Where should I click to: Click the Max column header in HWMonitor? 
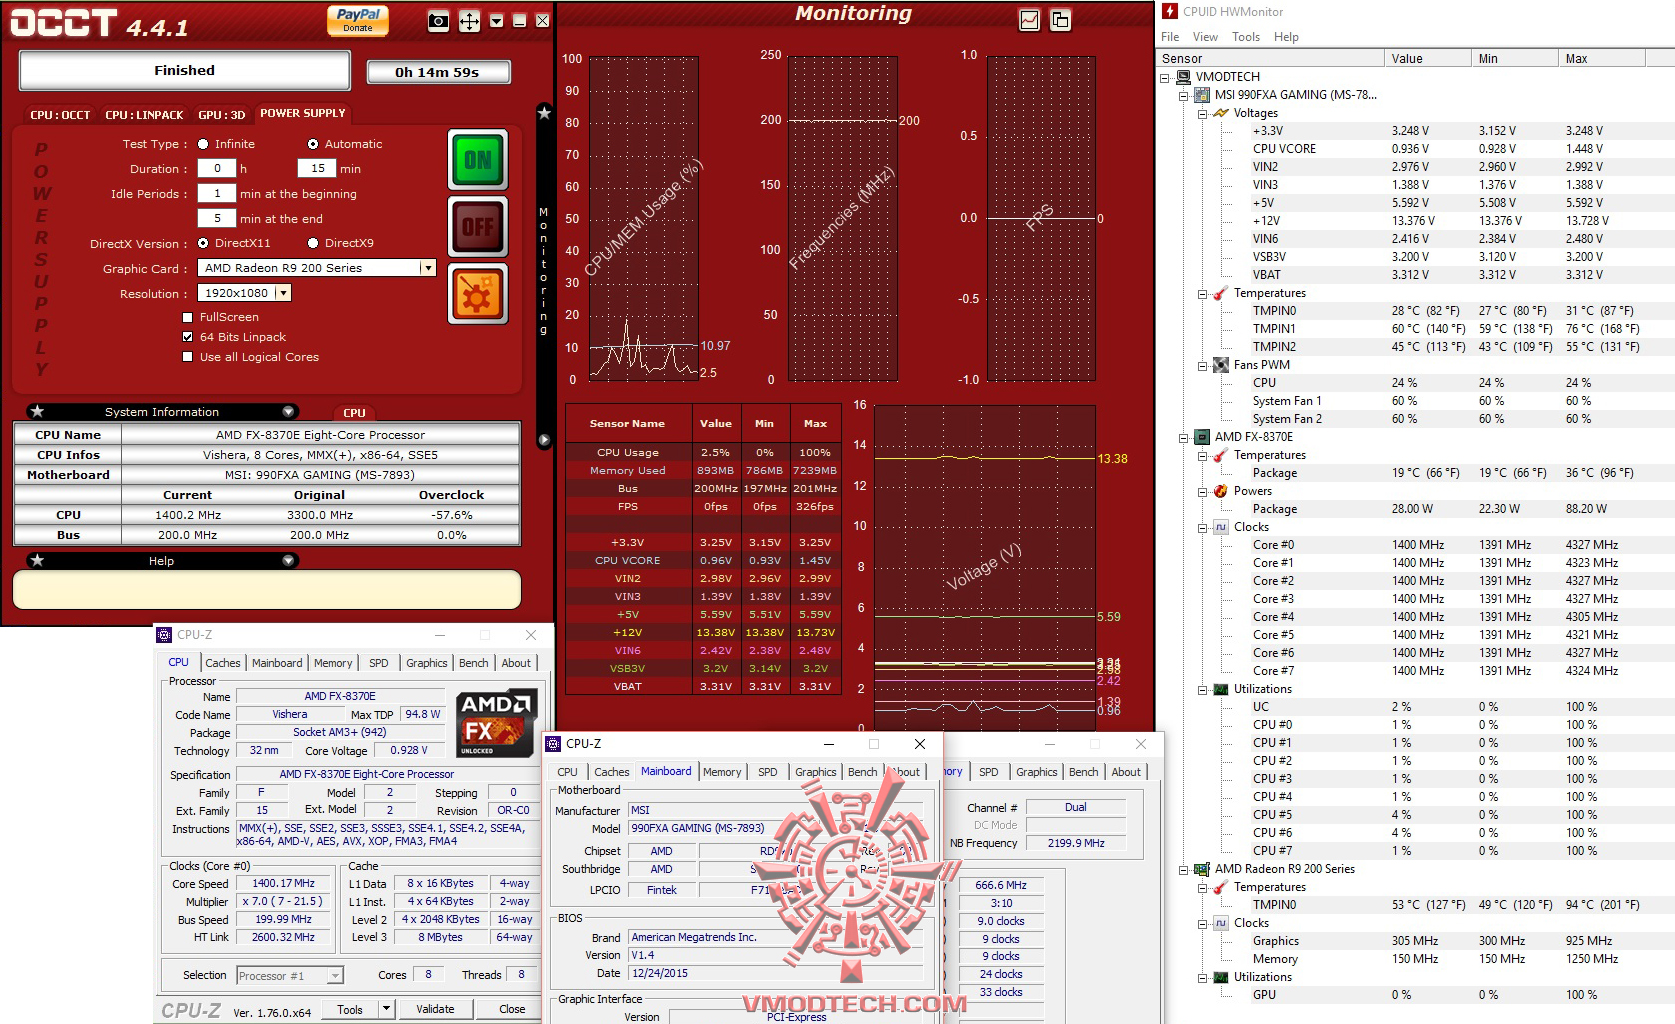pos(1602,59)
